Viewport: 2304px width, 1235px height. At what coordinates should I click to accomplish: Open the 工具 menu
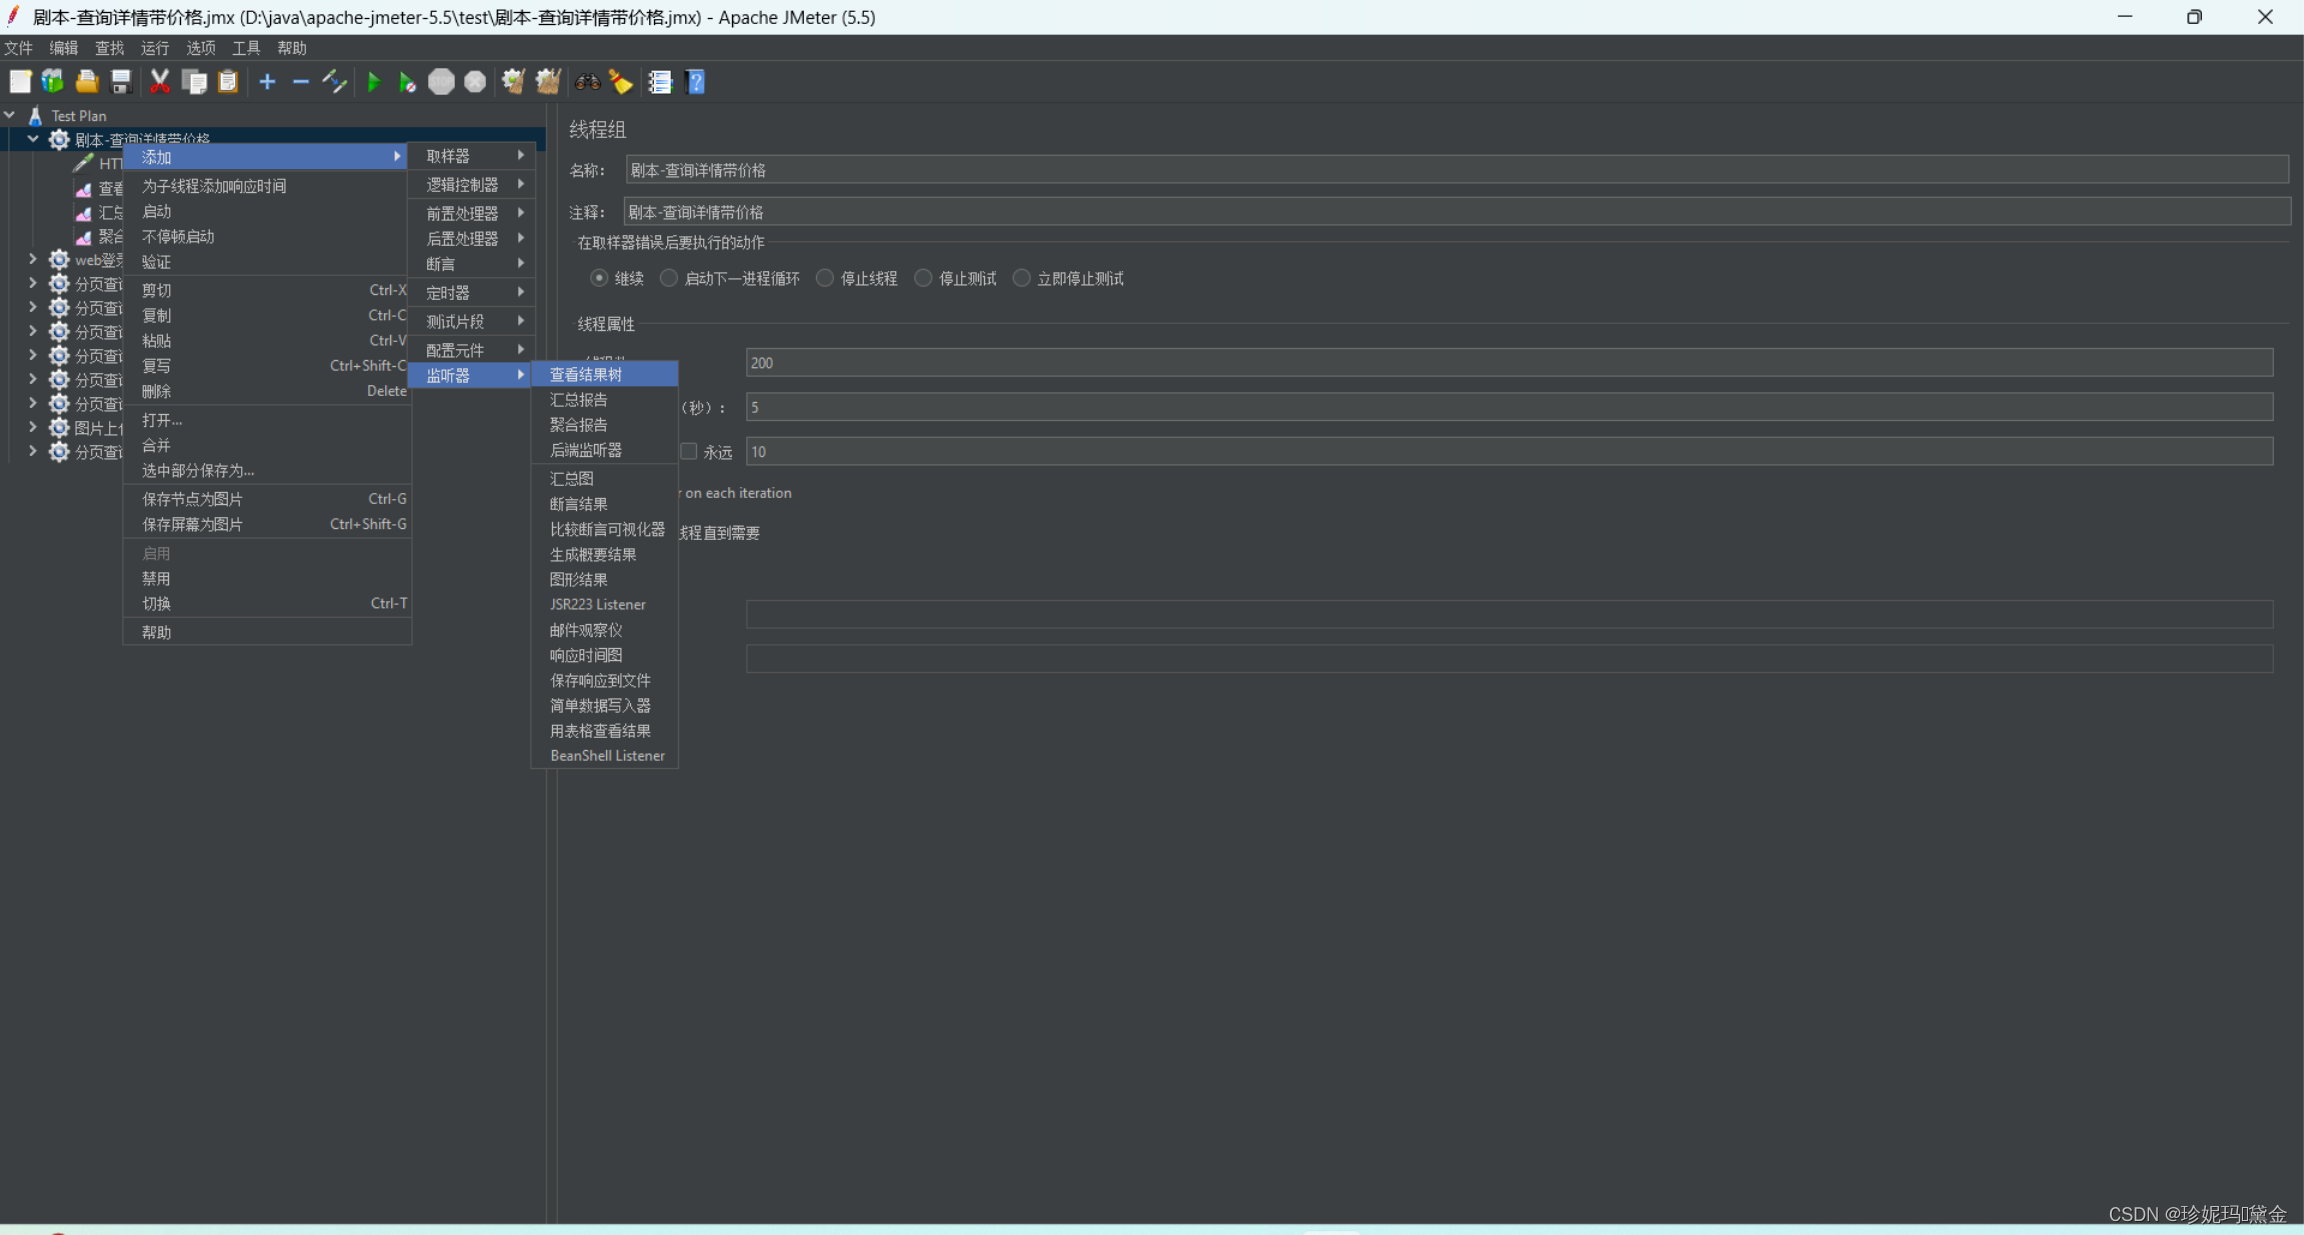246,48
